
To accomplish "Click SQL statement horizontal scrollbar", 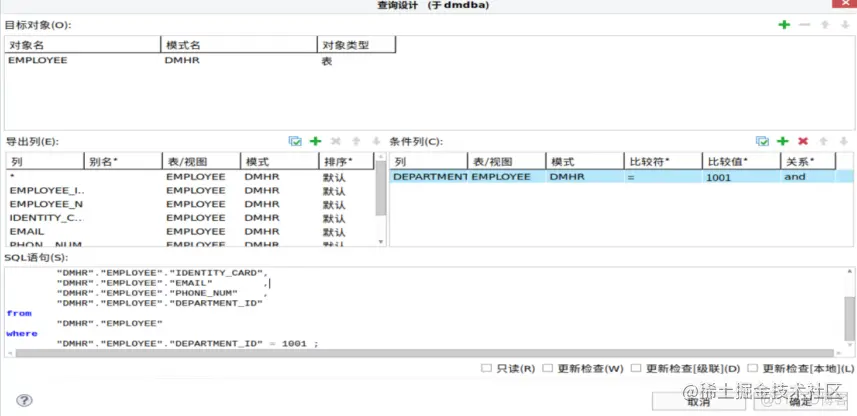I will [424, 353].
